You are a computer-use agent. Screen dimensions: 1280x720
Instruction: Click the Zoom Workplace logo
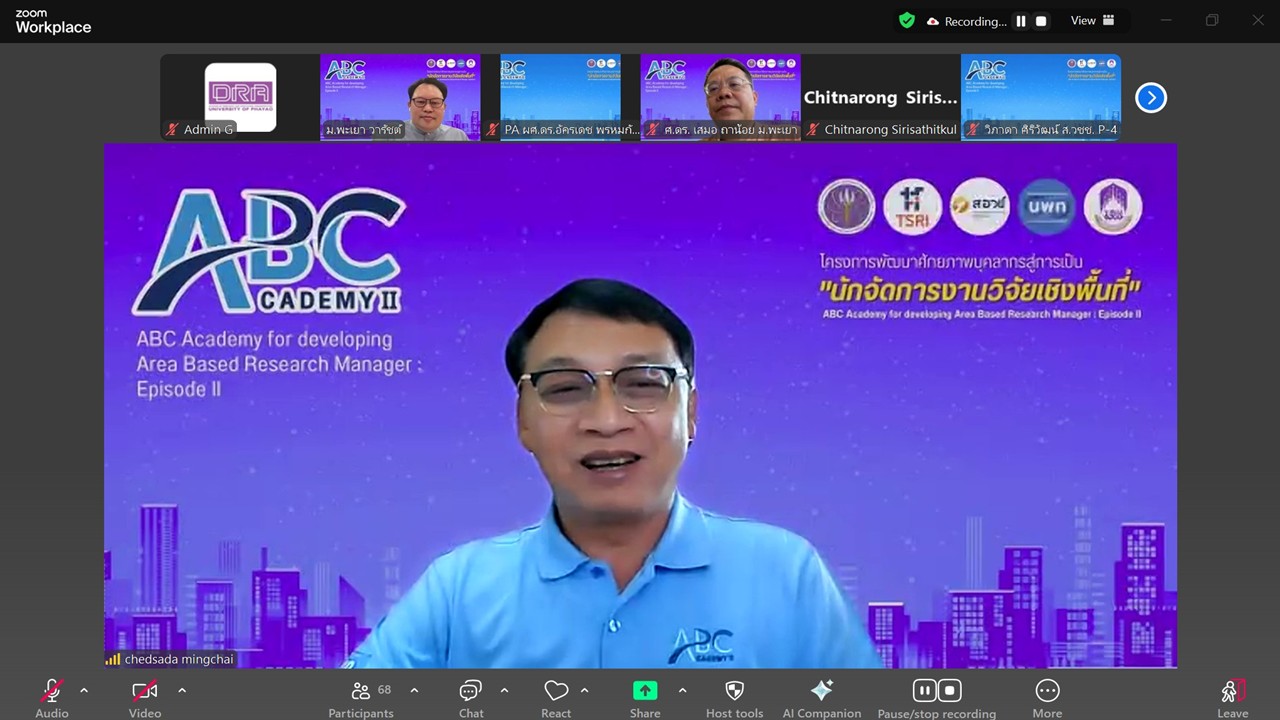coord(53,22)
